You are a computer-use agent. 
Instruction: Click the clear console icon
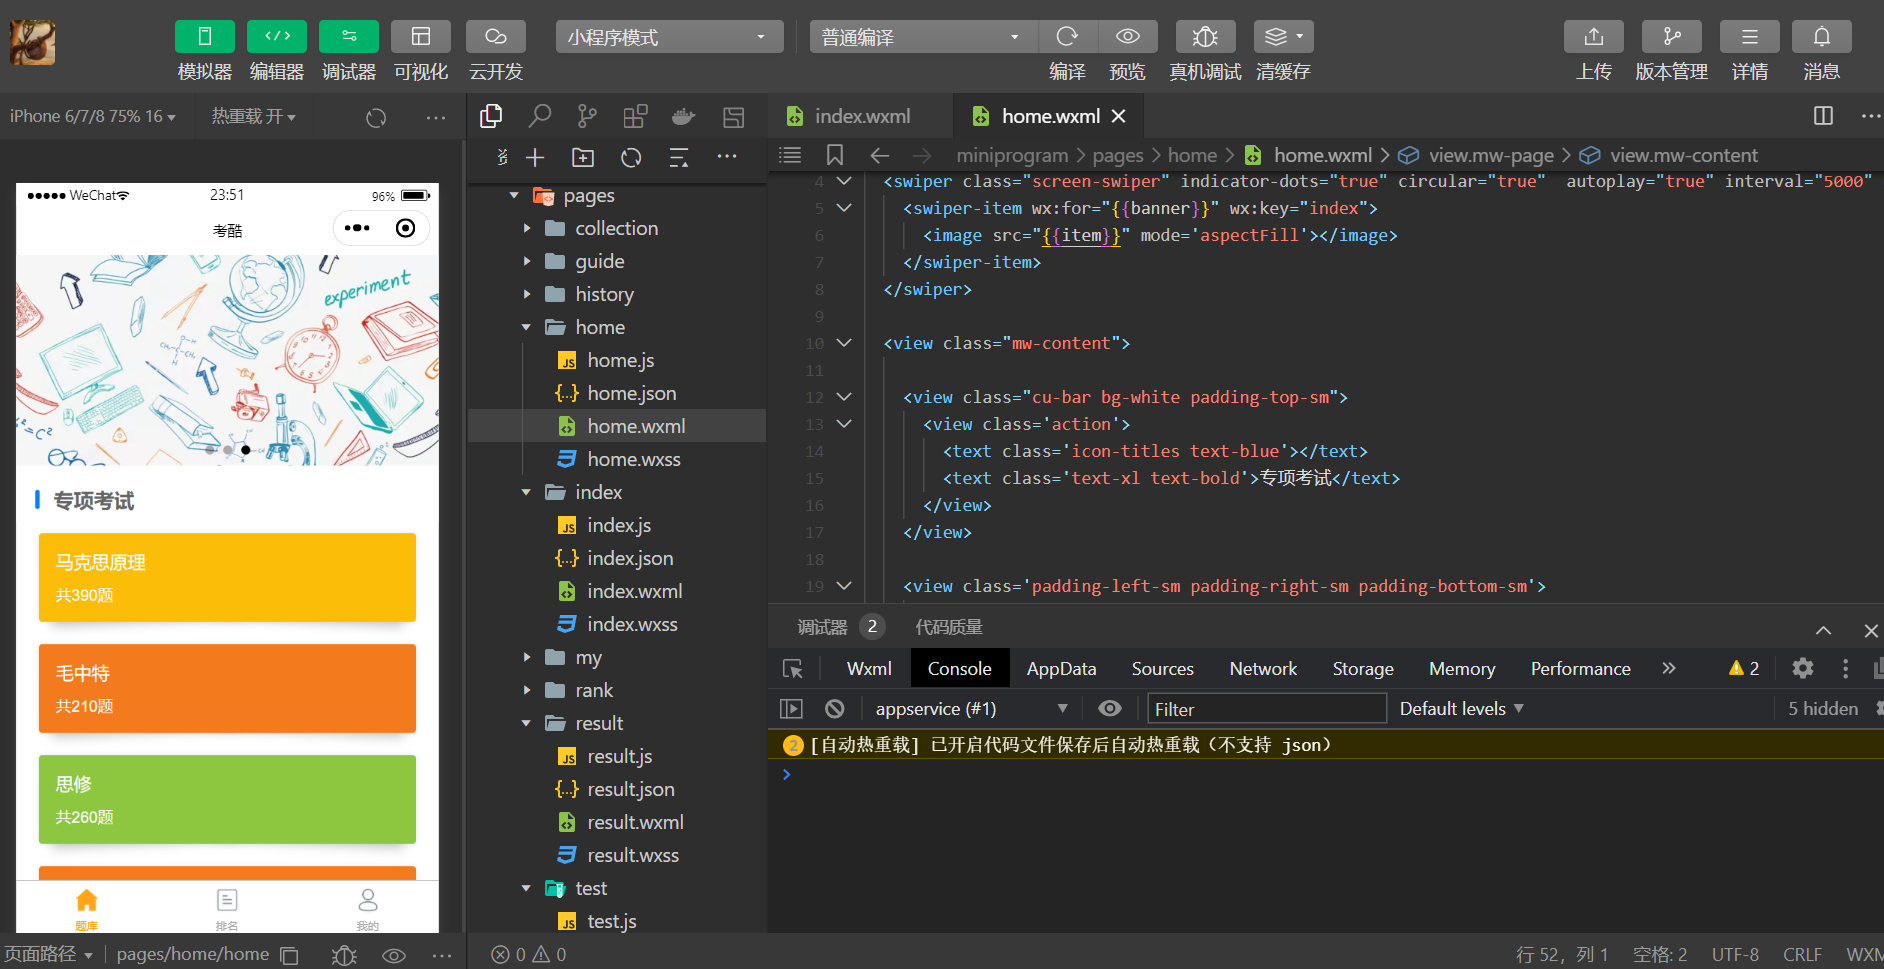(x=835, y=709)
